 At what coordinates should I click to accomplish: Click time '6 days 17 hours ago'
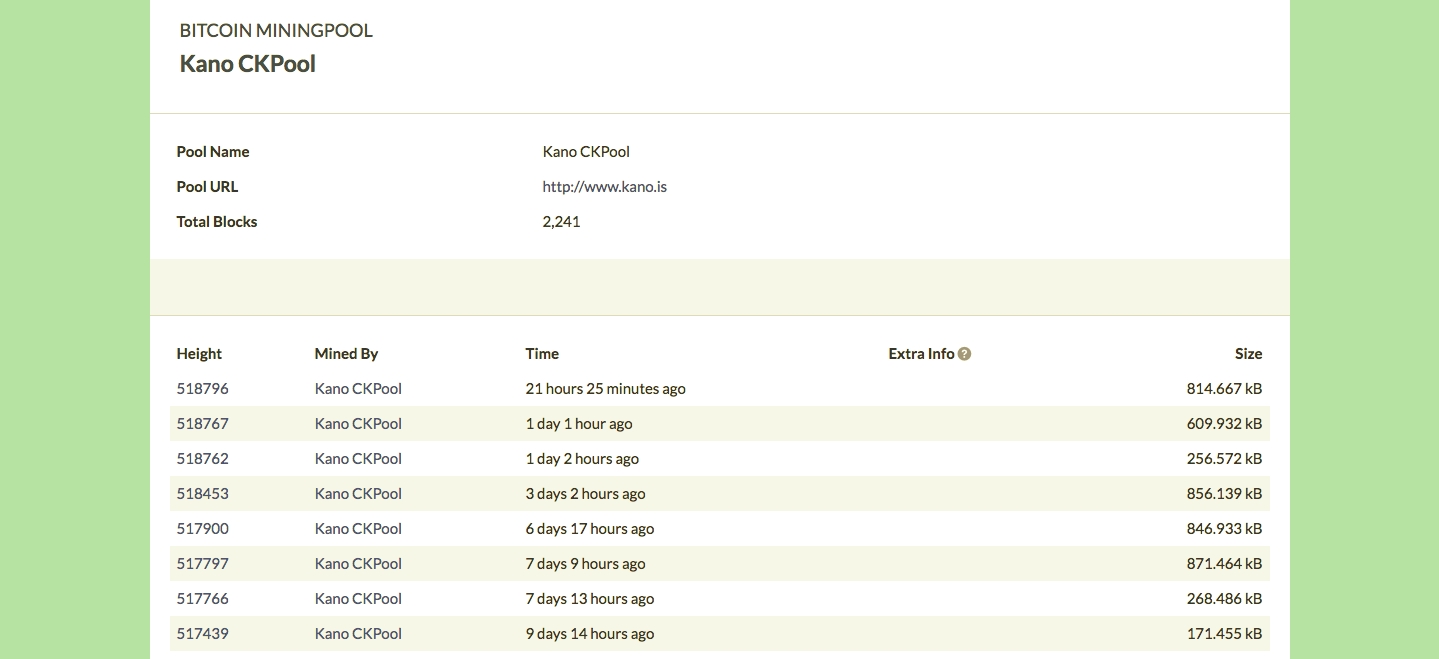pyautogui.click(x=590, y=529)
